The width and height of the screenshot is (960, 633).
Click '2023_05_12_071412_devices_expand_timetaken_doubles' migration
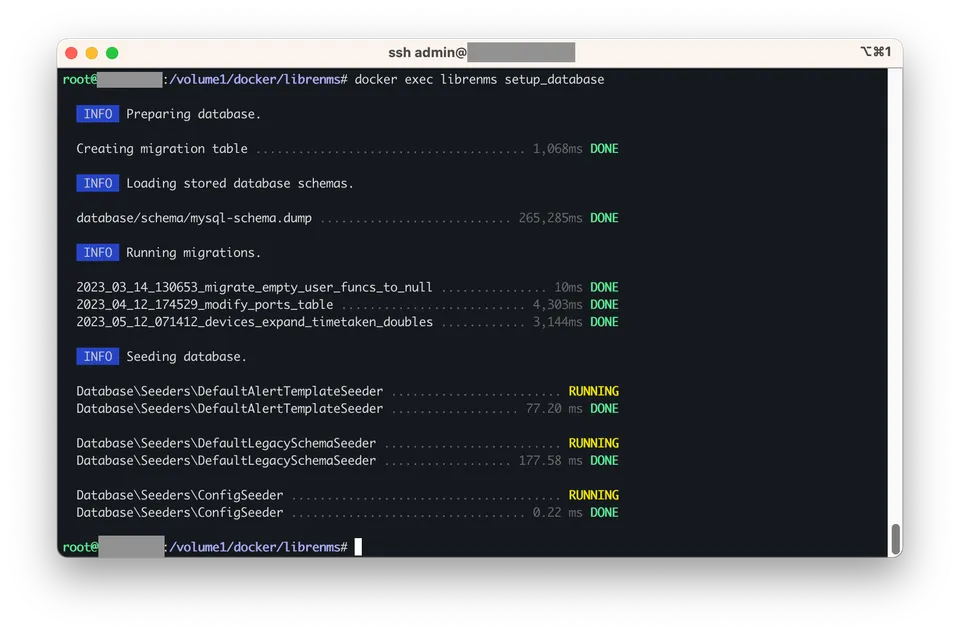click(254, 322)
